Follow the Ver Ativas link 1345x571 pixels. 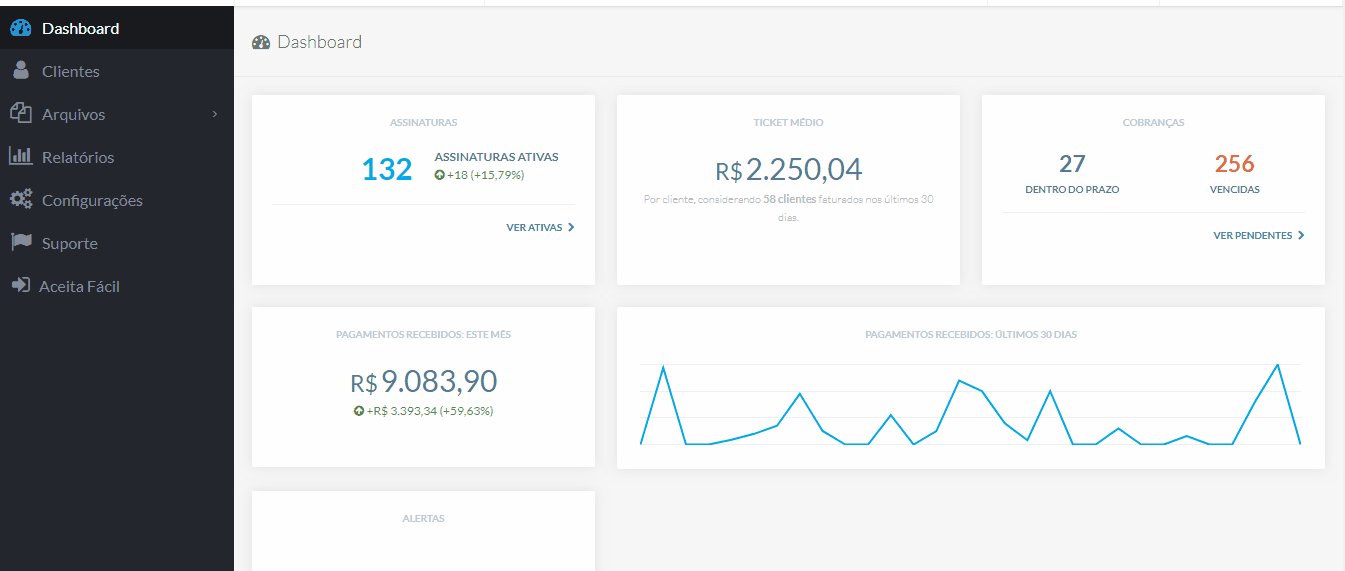tap(534, 228)
